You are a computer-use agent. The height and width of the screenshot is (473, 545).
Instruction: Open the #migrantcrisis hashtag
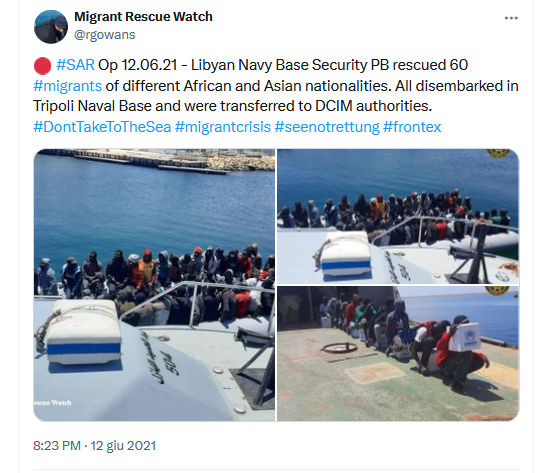[x=223, y=127]
